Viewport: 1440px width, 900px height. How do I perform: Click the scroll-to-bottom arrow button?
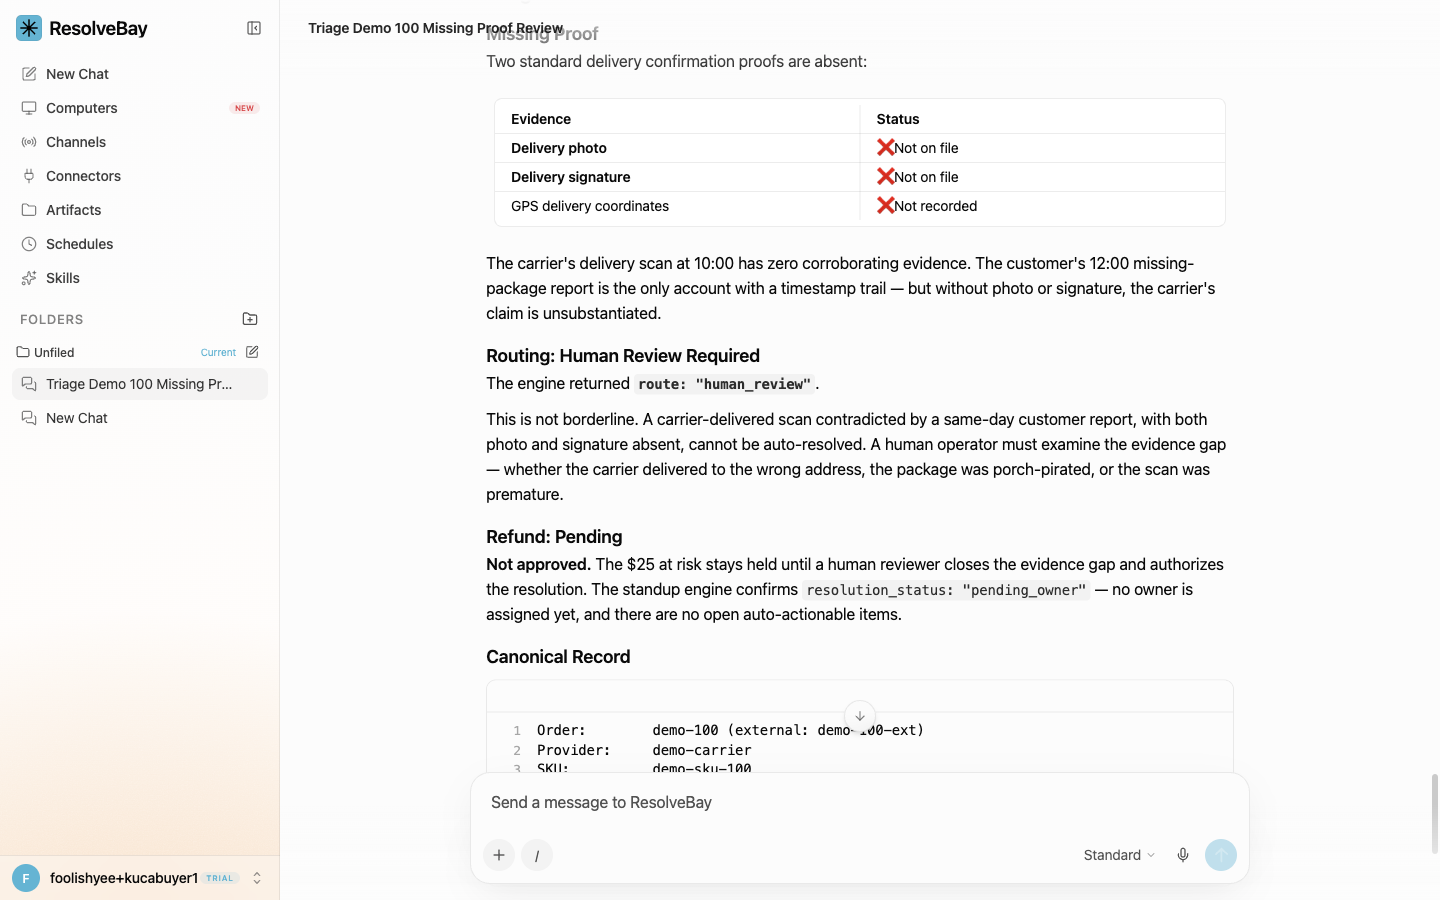click(x=860, y=716)
